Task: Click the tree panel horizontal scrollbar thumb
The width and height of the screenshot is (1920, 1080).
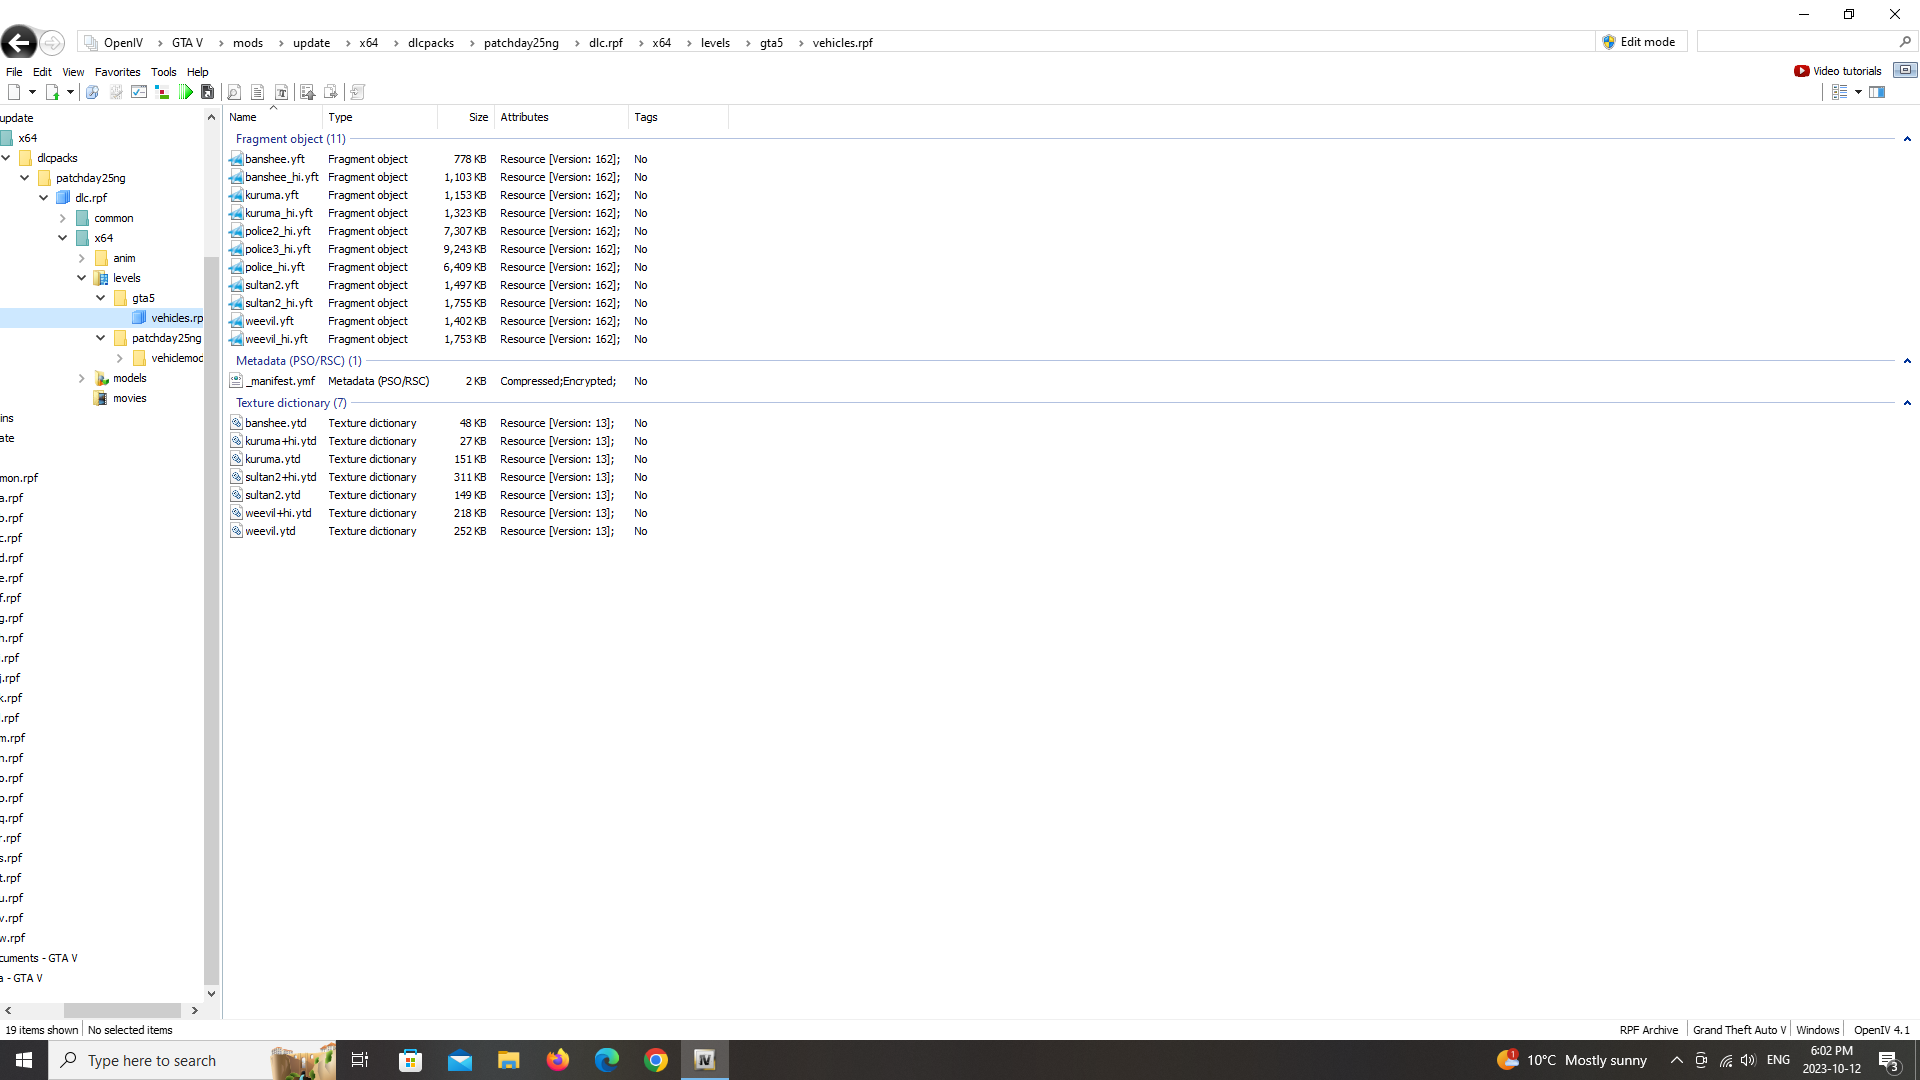Action: point(122,1011)
